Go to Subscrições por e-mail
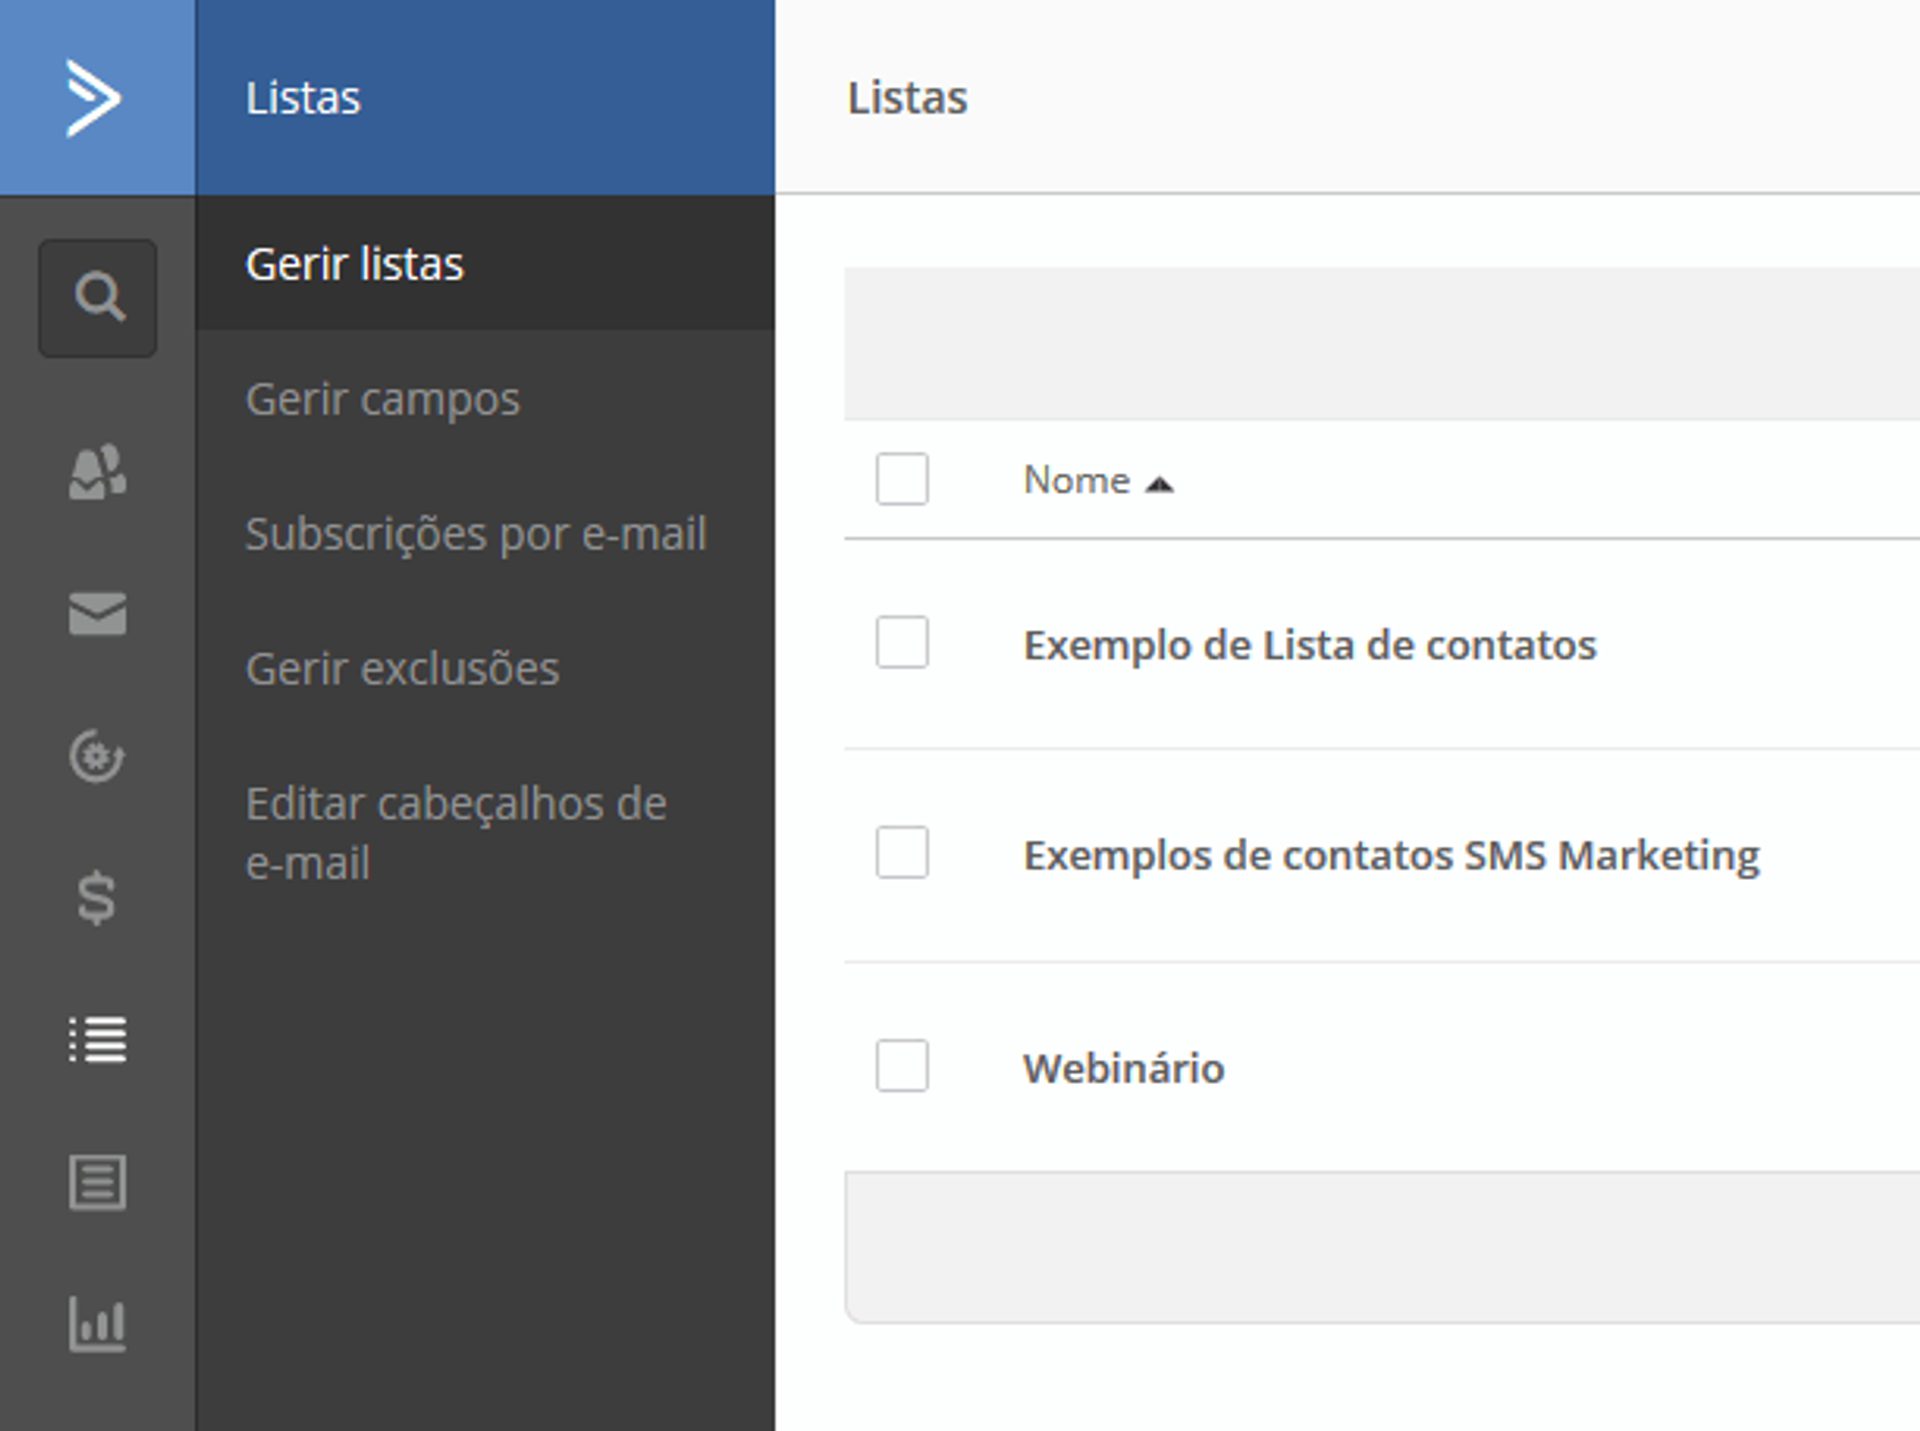1920x1431 pixels. 475,534
